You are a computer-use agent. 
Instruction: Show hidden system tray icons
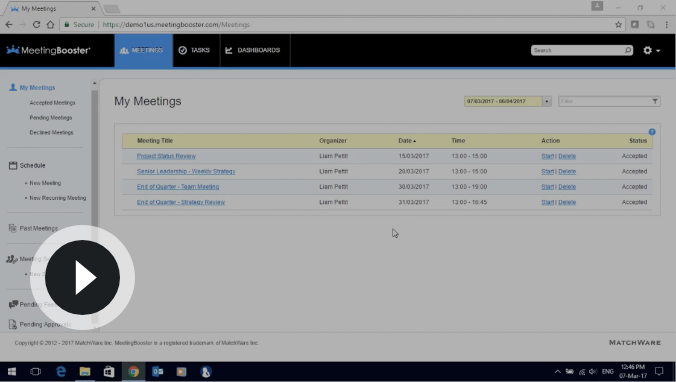pyautogui.click(x=557, y=372)
